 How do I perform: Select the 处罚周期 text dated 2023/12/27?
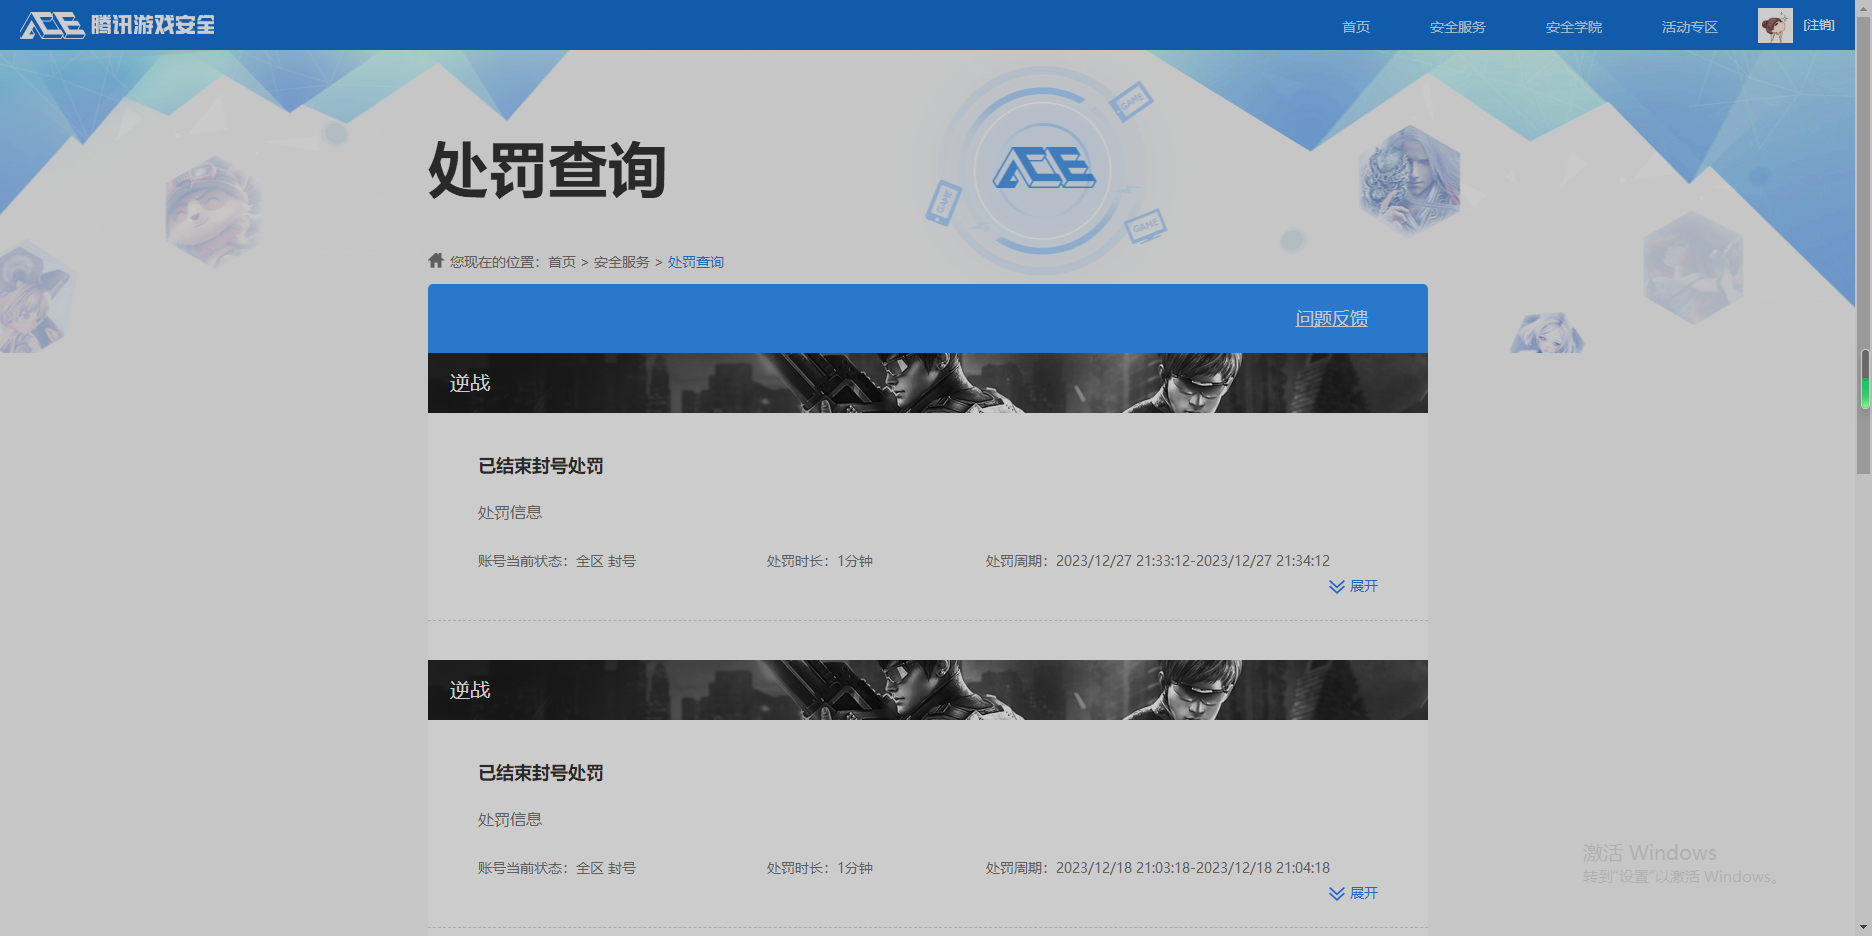[x=1158, y=561]
